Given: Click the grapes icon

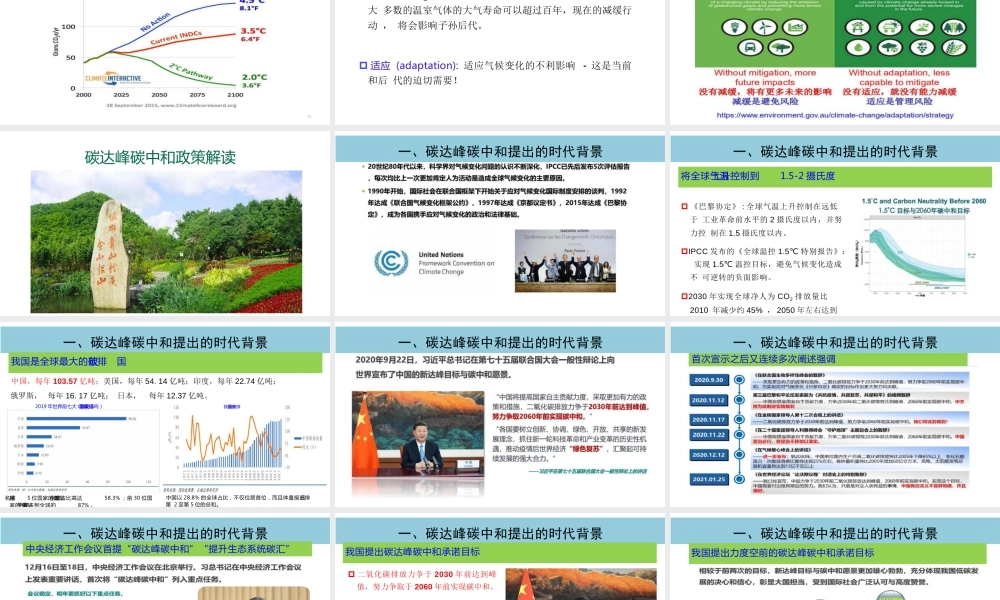Looking at the screenshot, I should (x=922, y=47).
